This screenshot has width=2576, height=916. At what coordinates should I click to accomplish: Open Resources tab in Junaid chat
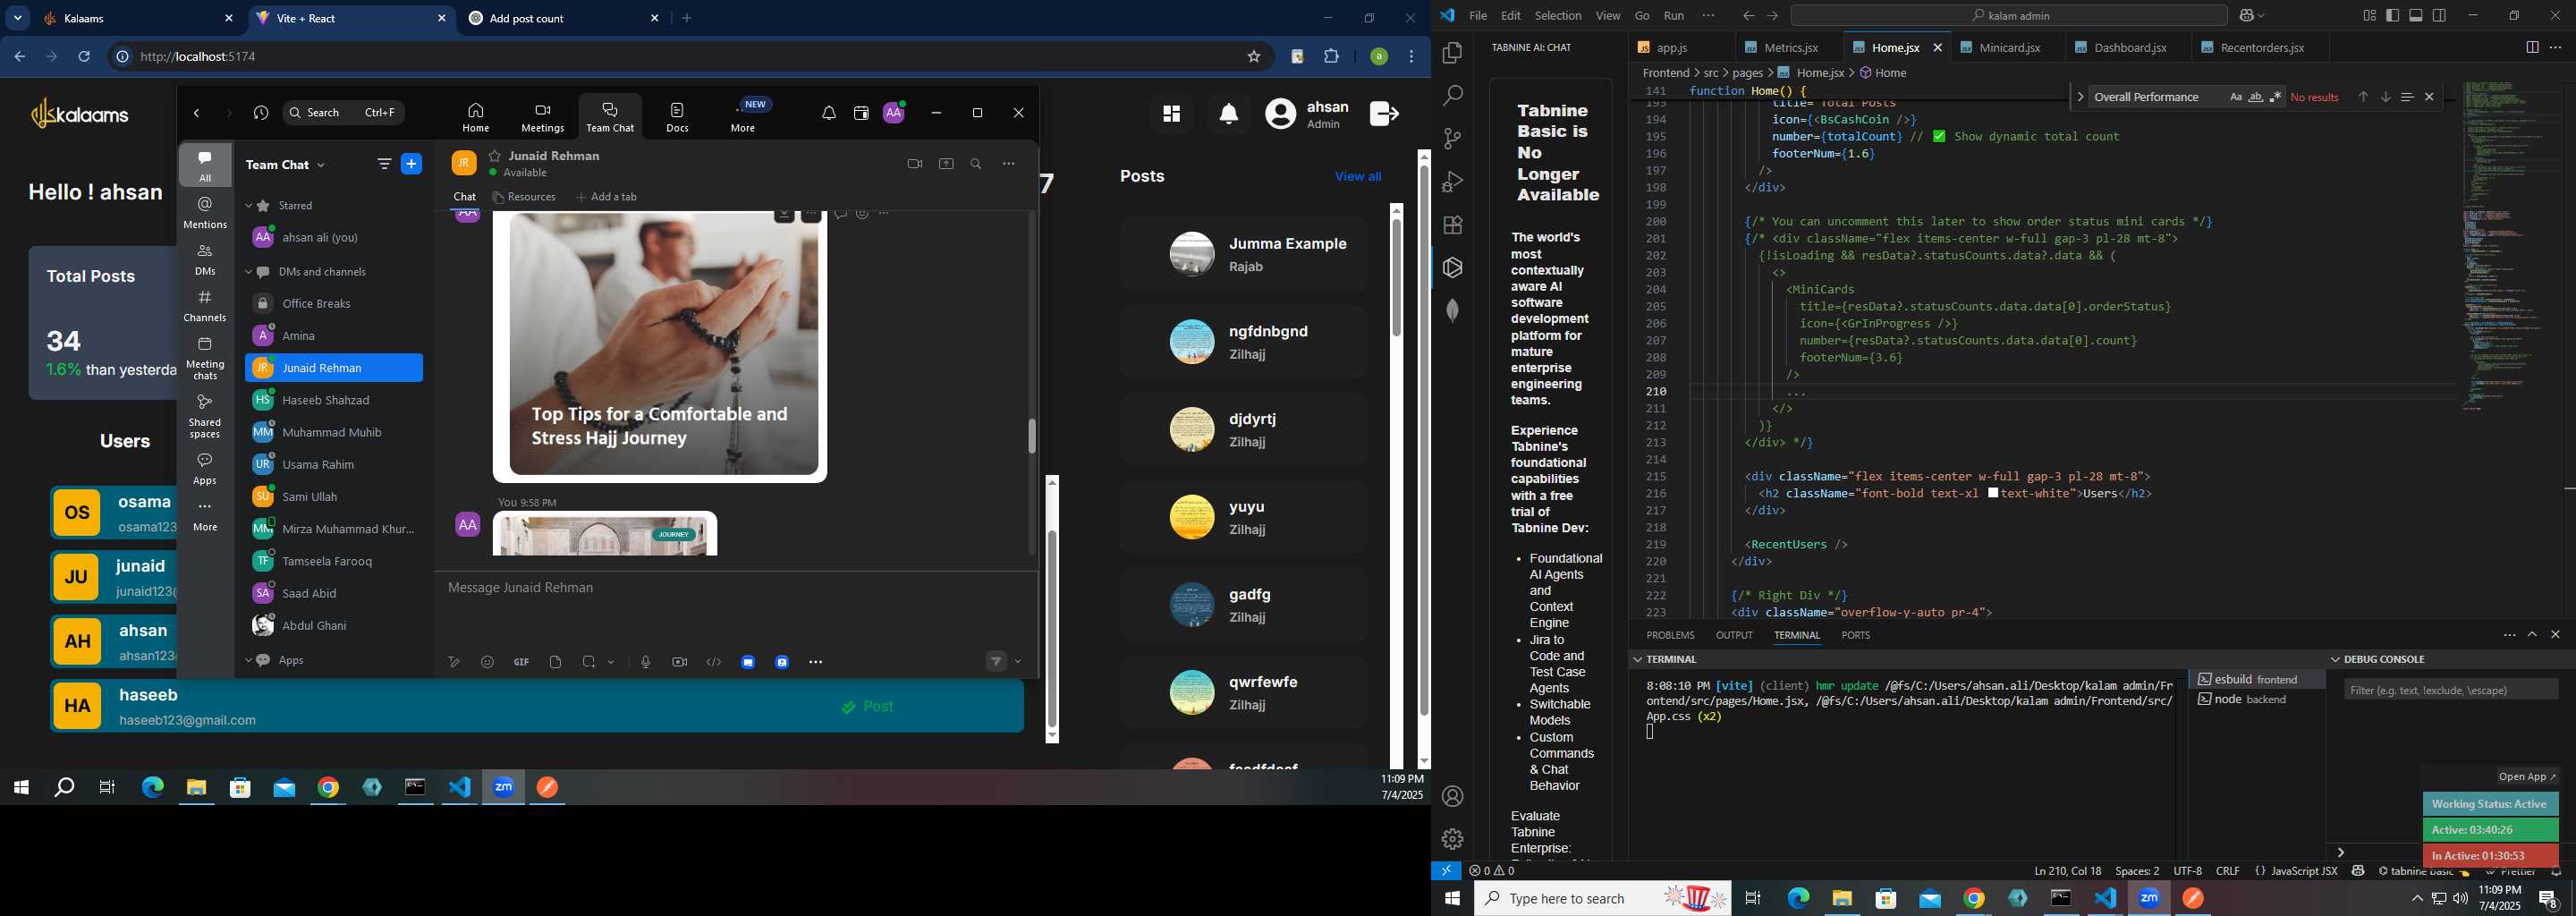[x=524, y=197]
